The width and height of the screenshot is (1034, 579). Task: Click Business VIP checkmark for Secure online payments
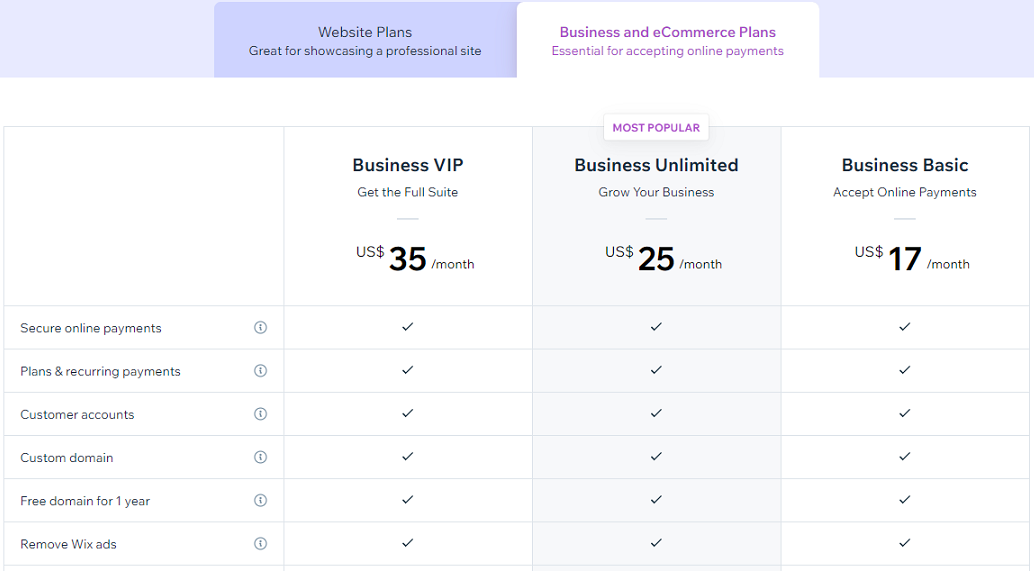coord(408,326)
